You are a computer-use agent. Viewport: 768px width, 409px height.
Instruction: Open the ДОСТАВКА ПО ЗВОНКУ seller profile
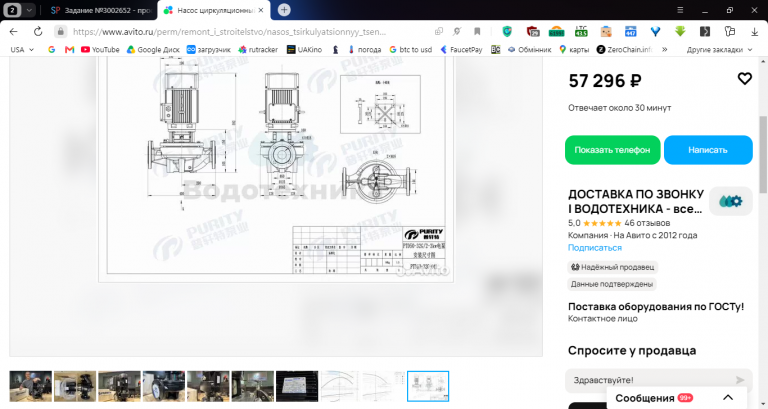pos(636,201)
